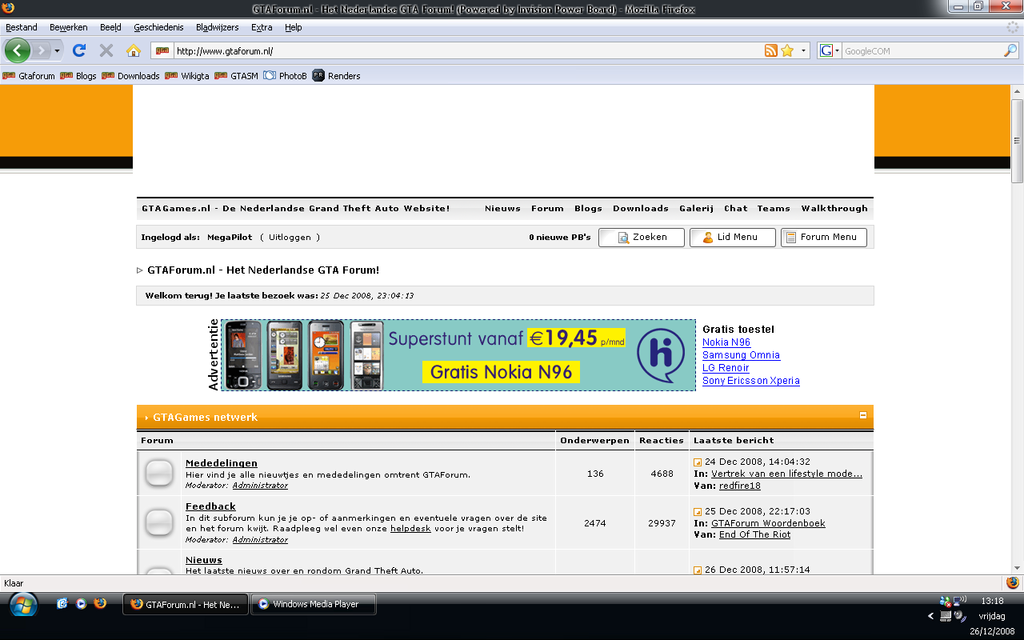Click the Superstunt Nokia N96 ad banner
The height and width of the screenshot is (640, 1024).
click(458, 355)
